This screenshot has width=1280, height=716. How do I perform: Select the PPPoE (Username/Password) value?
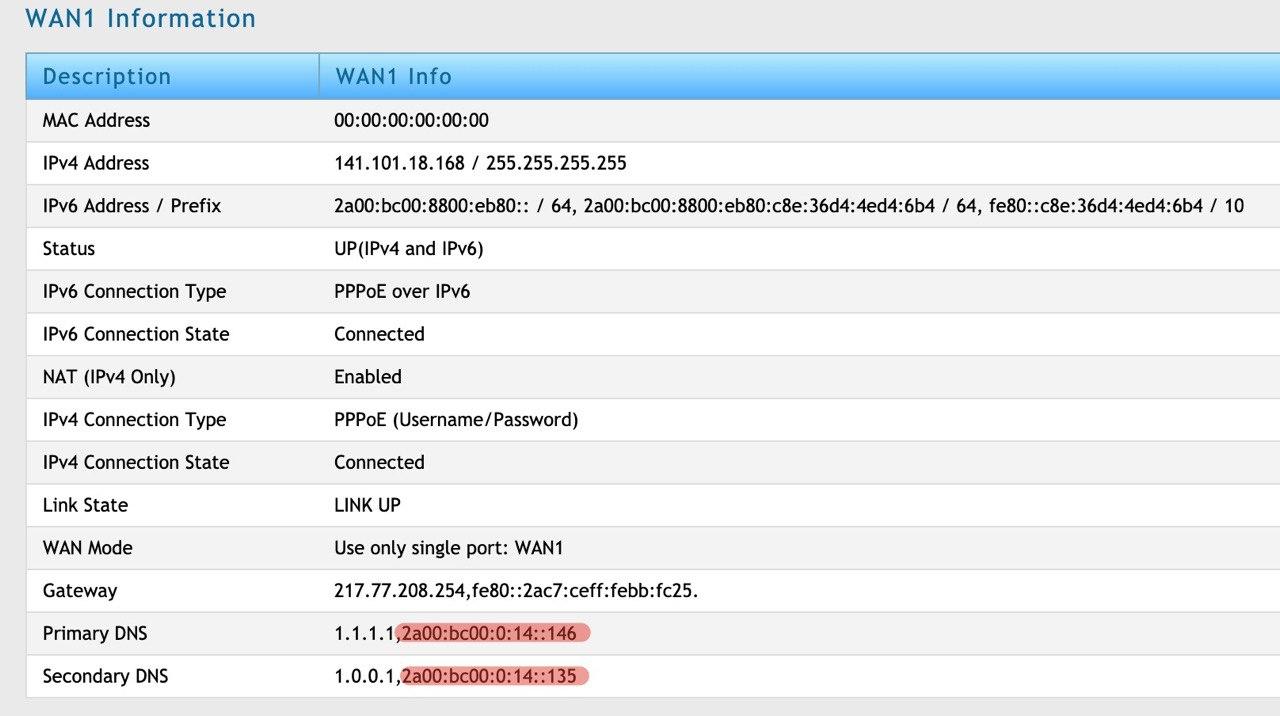click(x=456, y=420)
